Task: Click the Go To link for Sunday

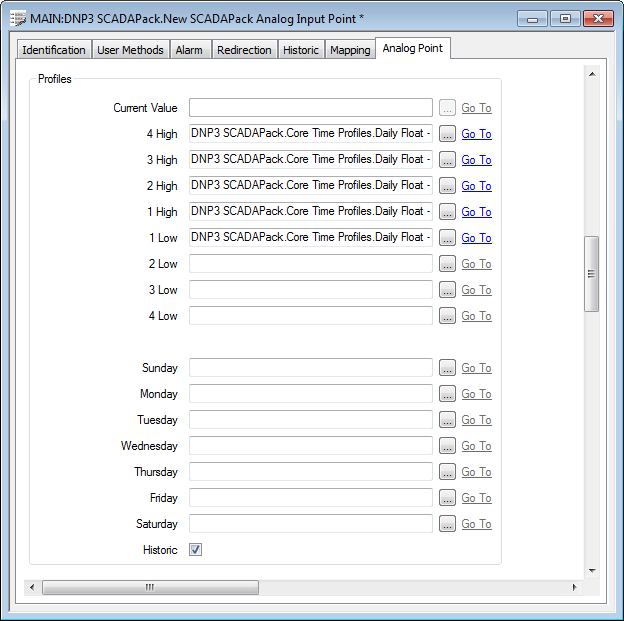Action: pyautogui.click(x=476, y=368)
